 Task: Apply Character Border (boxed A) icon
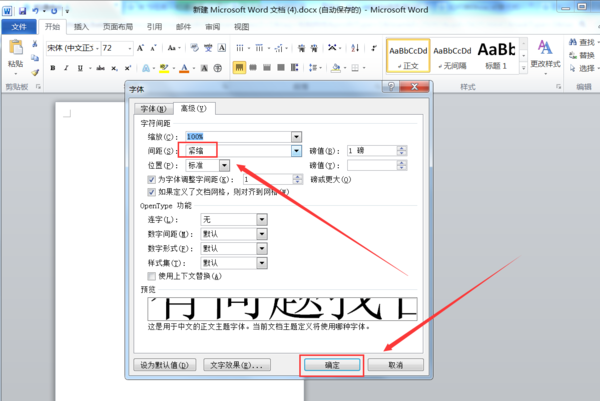click(222, 48)
